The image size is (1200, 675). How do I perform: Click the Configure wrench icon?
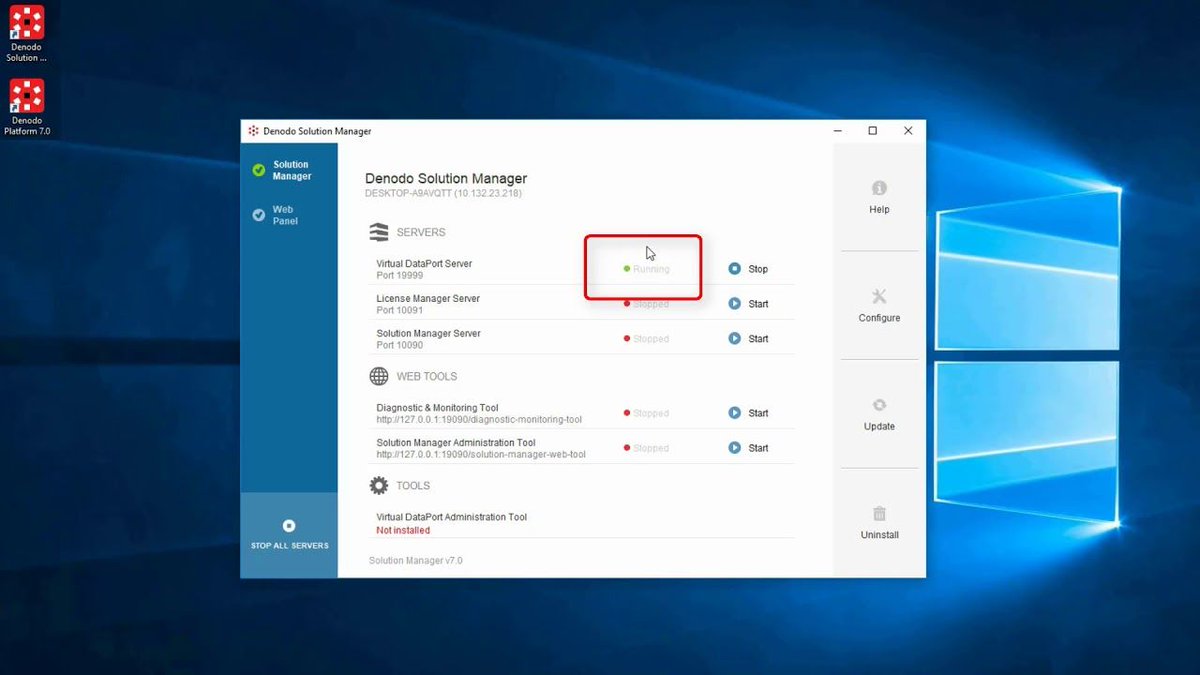(878, 296)
